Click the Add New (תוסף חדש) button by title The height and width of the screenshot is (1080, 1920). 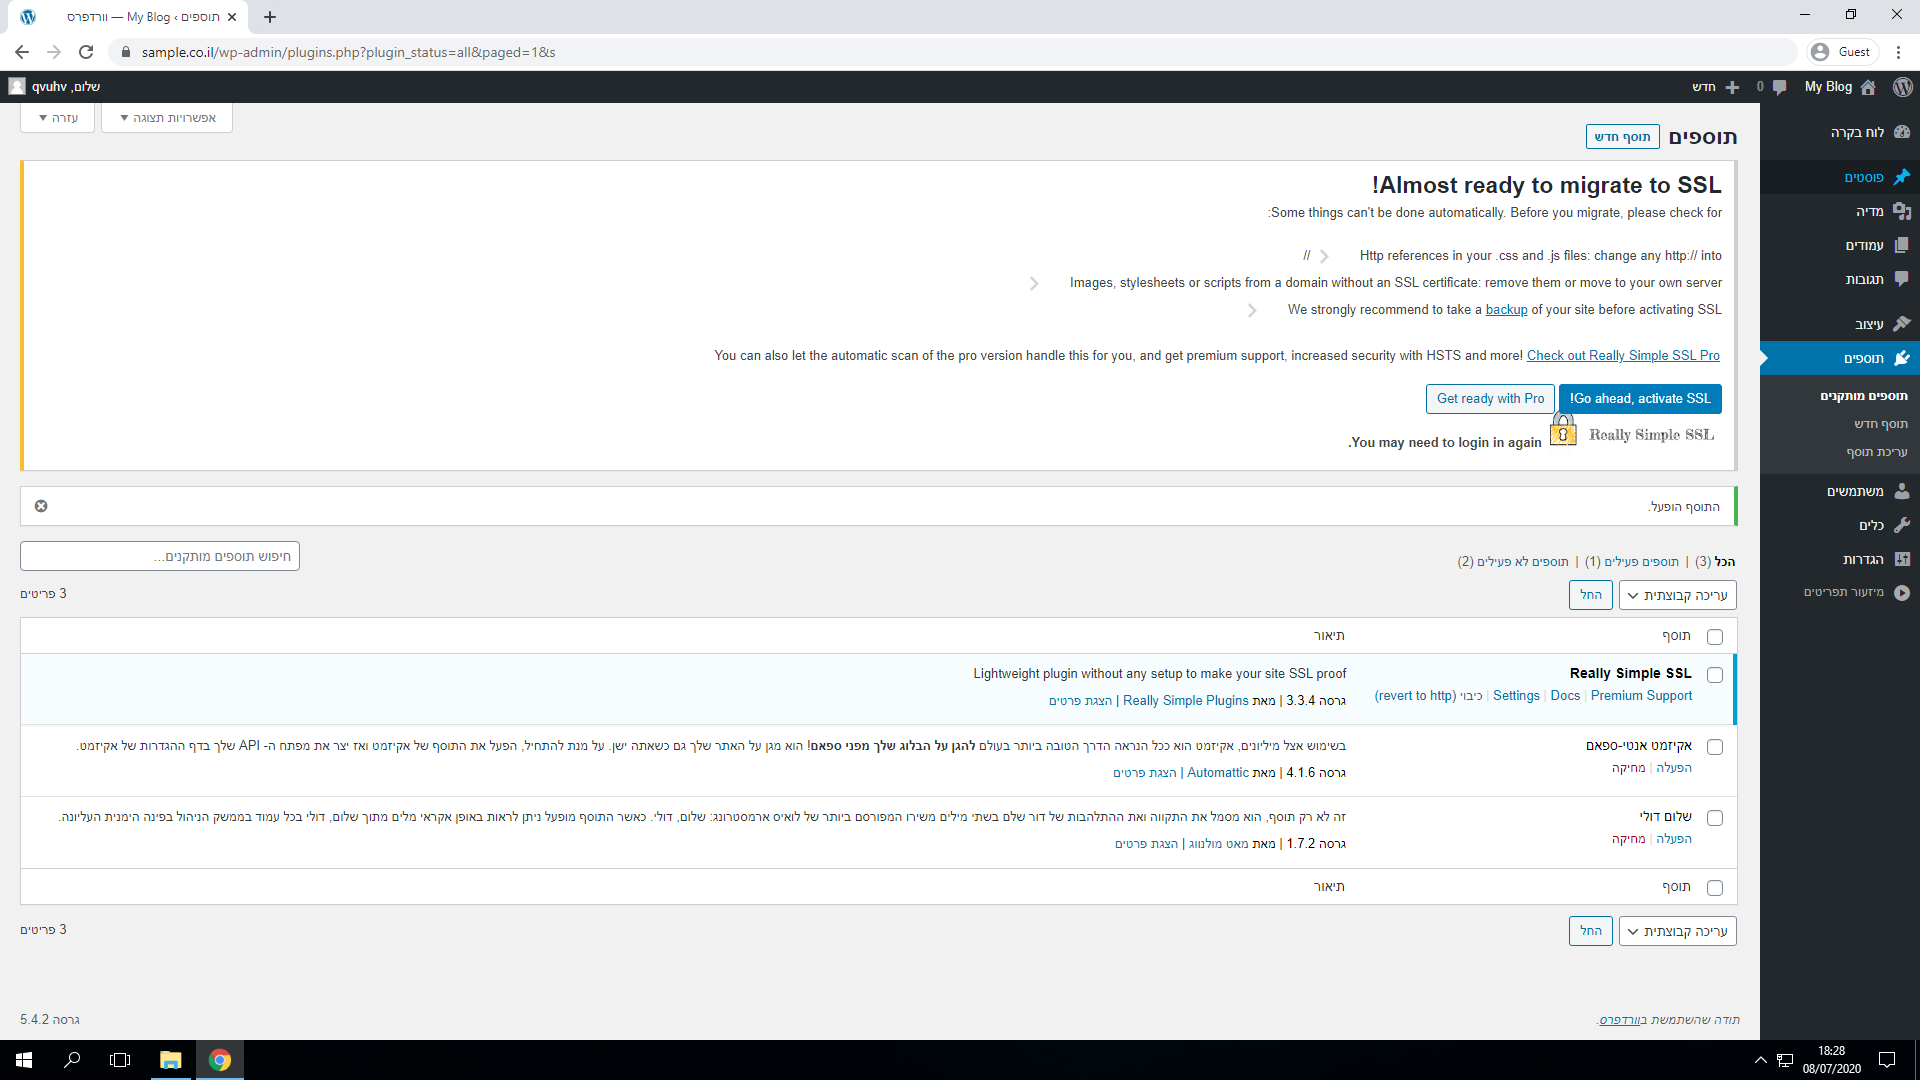point(1622,137)
